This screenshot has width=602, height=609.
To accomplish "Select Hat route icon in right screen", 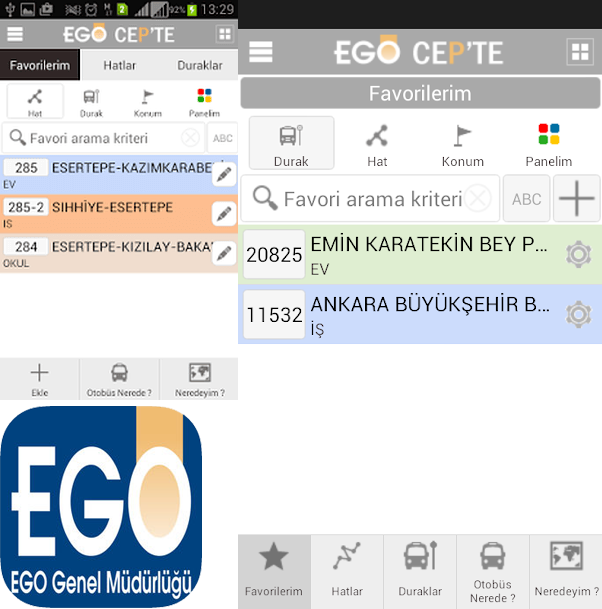I will click(377, 144).
